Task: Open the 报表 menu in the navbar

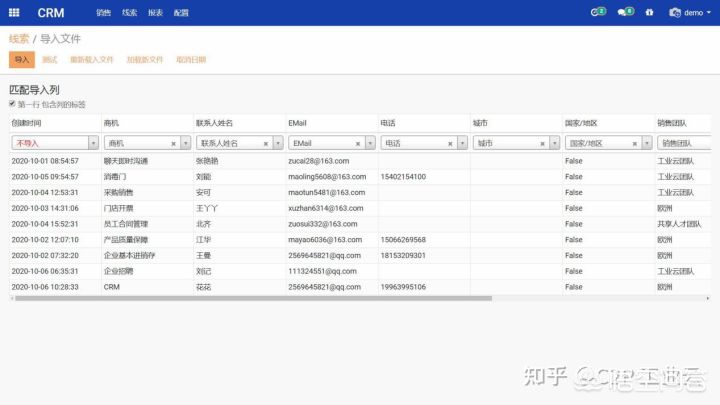Action: coord(155,13)
